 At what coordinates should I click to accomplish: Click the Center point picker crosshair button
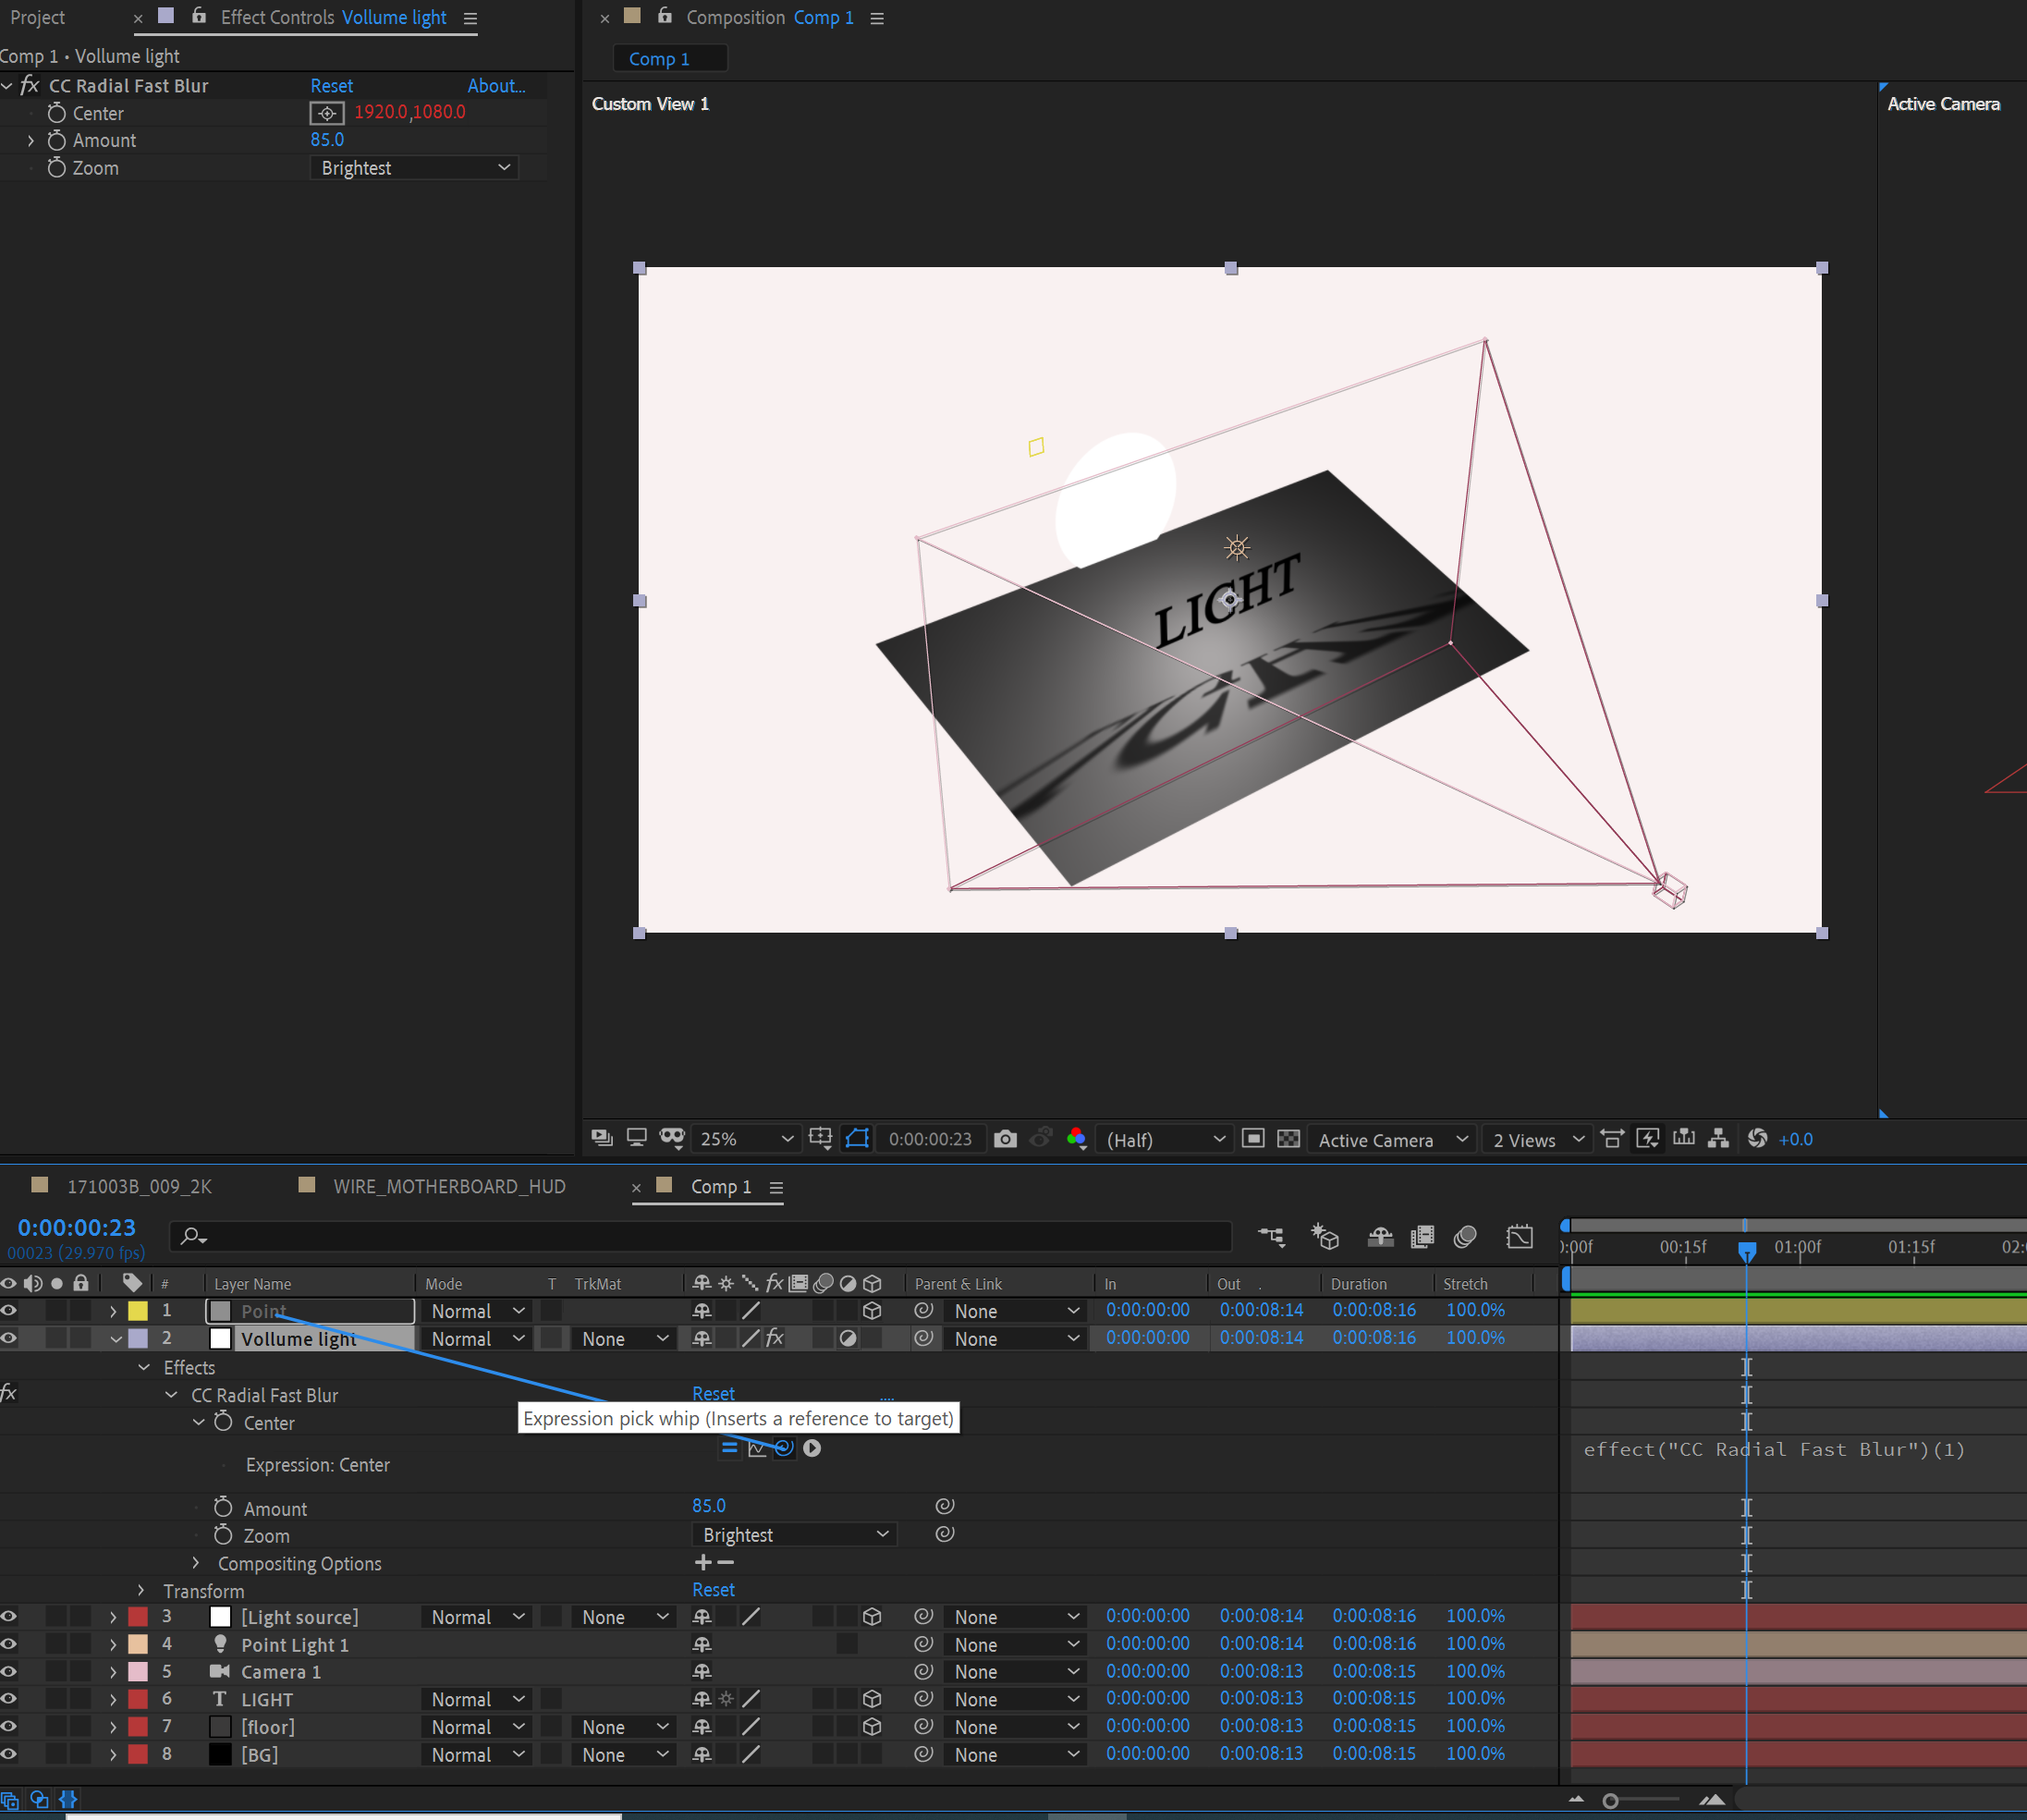pos(327,113)
